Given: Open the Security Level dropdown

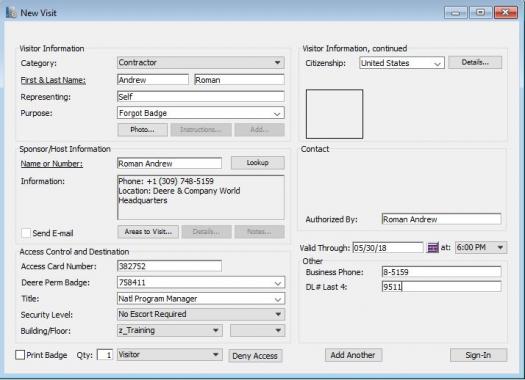Looking at the screenshot, I should [201, 314].
